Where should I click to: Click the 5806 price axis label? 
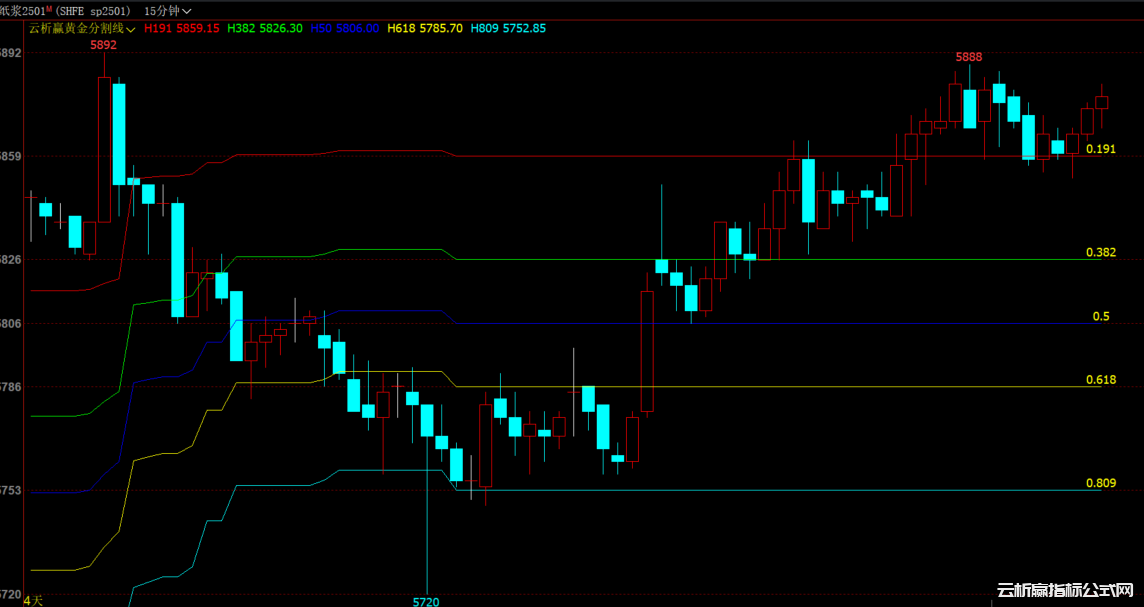pos(11,323)
